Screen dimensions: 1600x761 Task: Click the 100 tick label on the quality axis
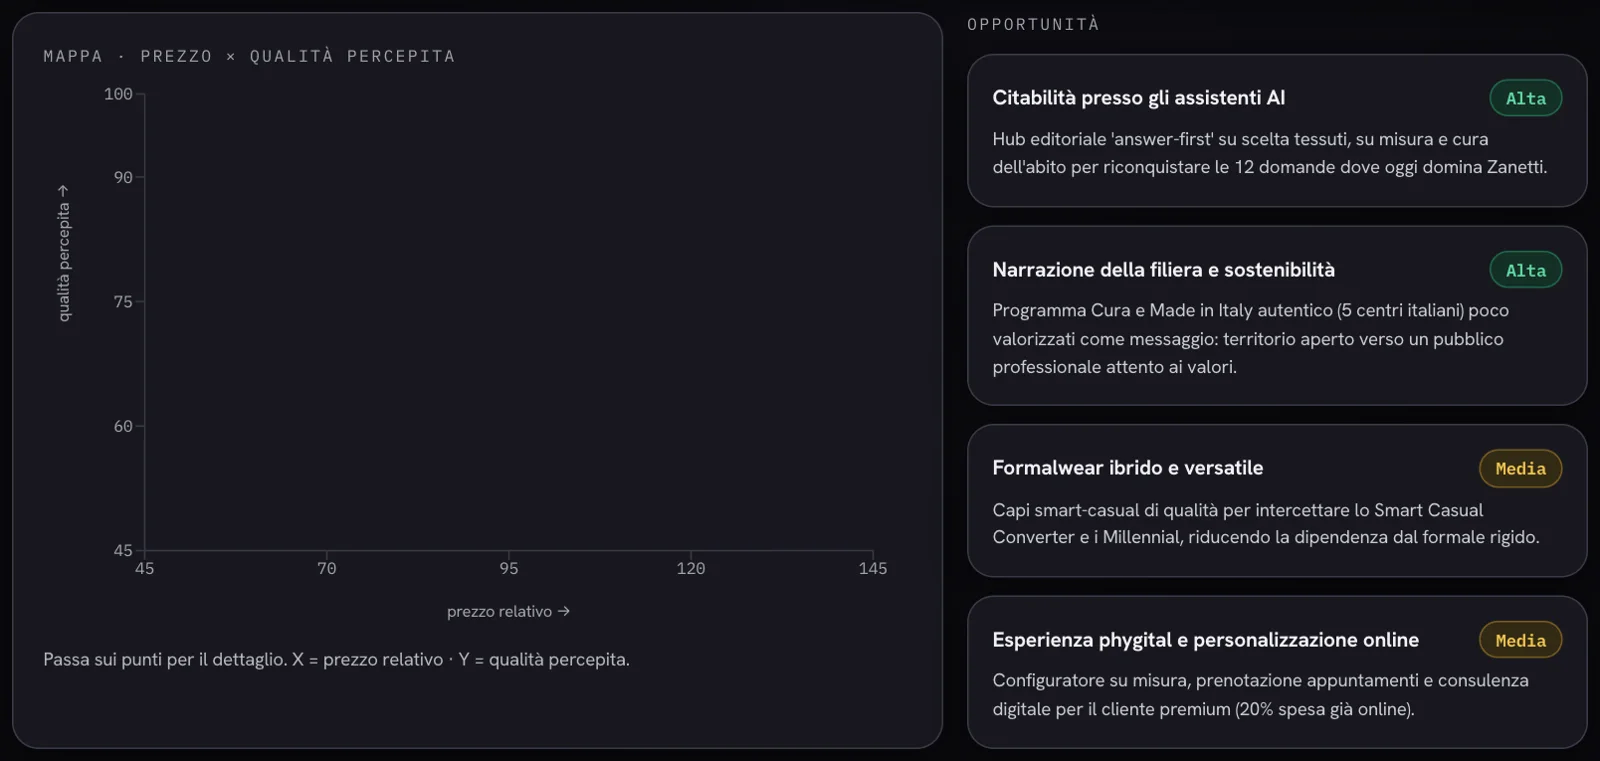(x=118, y=94)
